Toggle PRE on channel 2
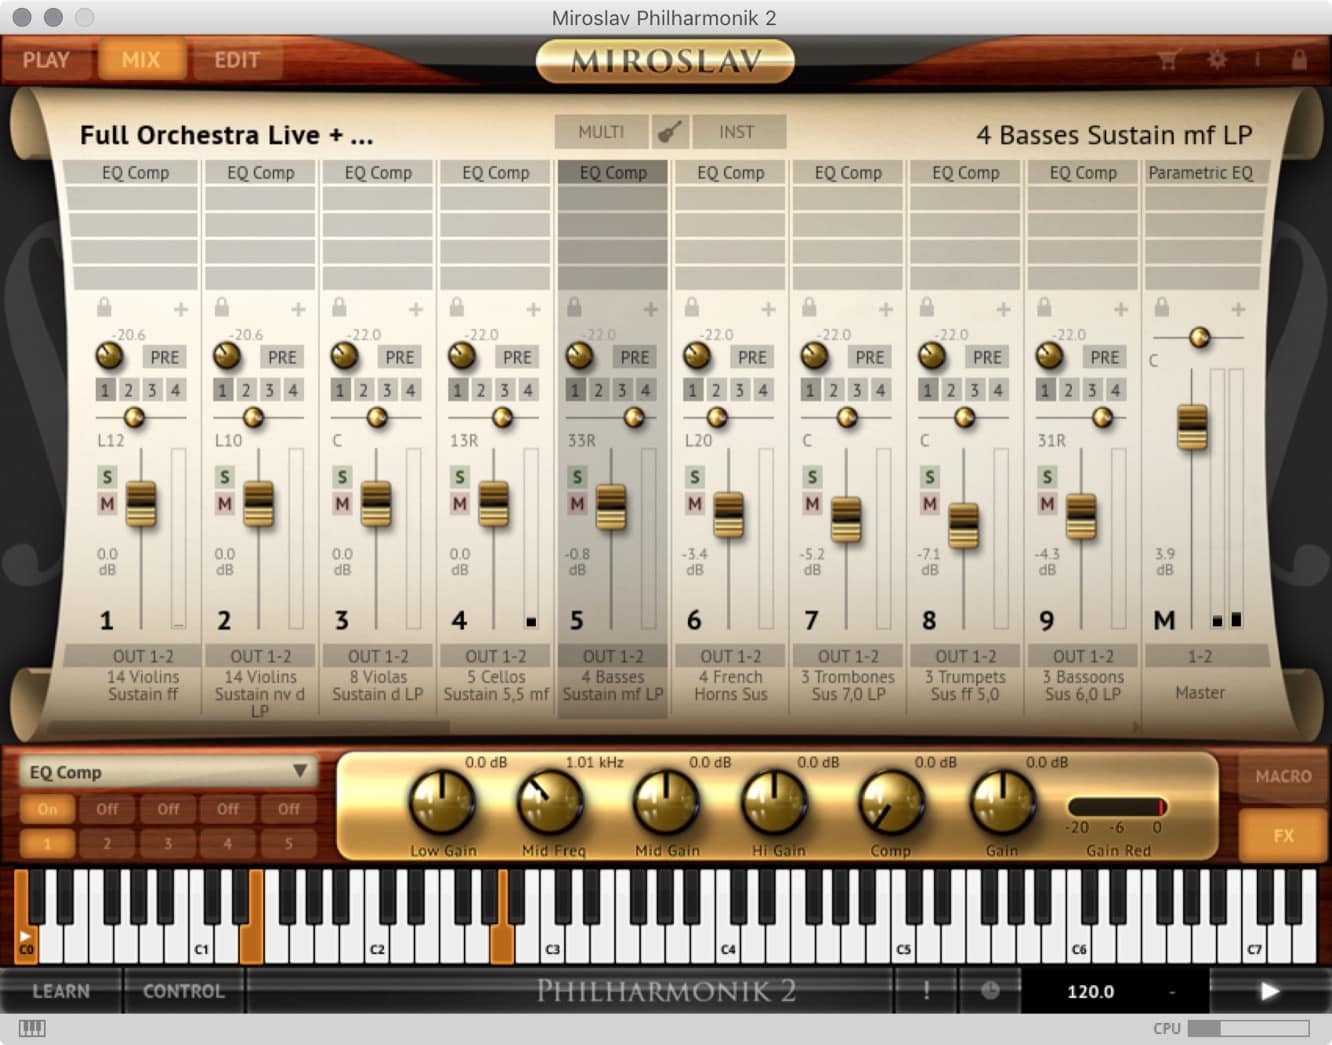Screen dimensions: 1332x1045 click(282, 357)
